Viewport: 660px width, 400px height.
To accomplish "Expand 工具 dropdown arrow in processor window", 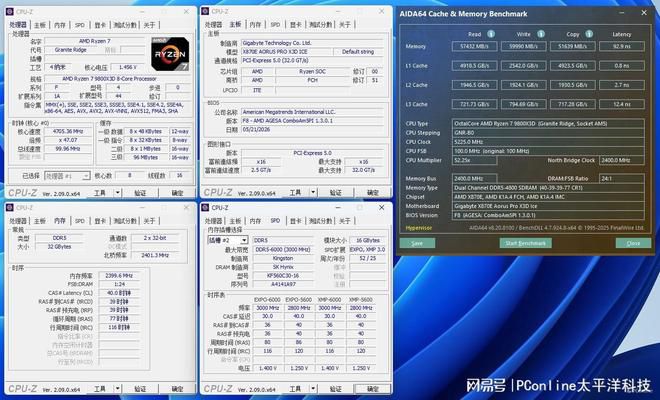I will (118, 193).
